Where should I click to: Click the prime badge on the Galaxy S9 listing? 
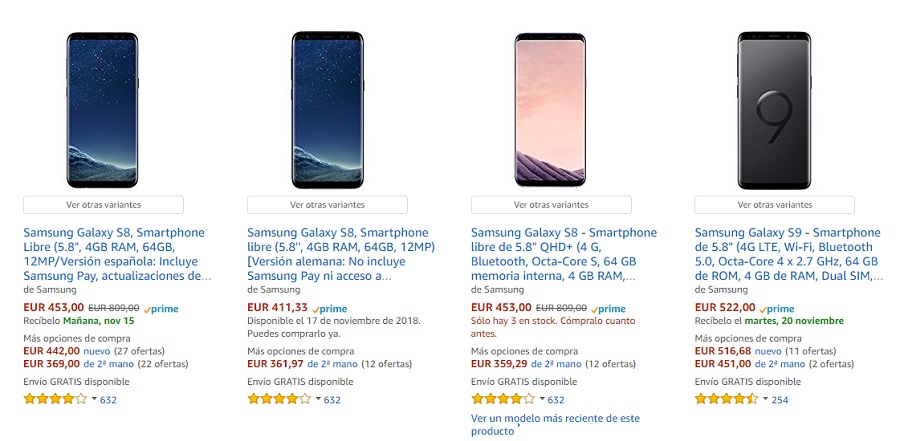tap(777, 309)
